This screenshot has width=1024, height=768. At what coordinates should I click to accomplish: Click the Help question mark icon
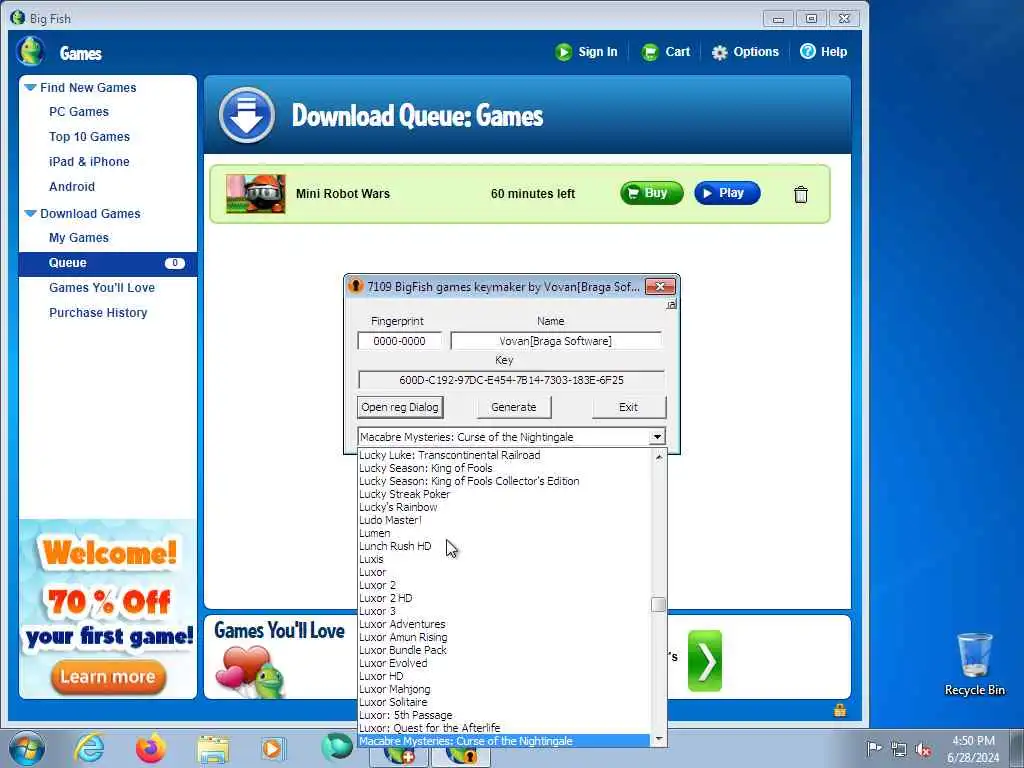pos(808,51)
